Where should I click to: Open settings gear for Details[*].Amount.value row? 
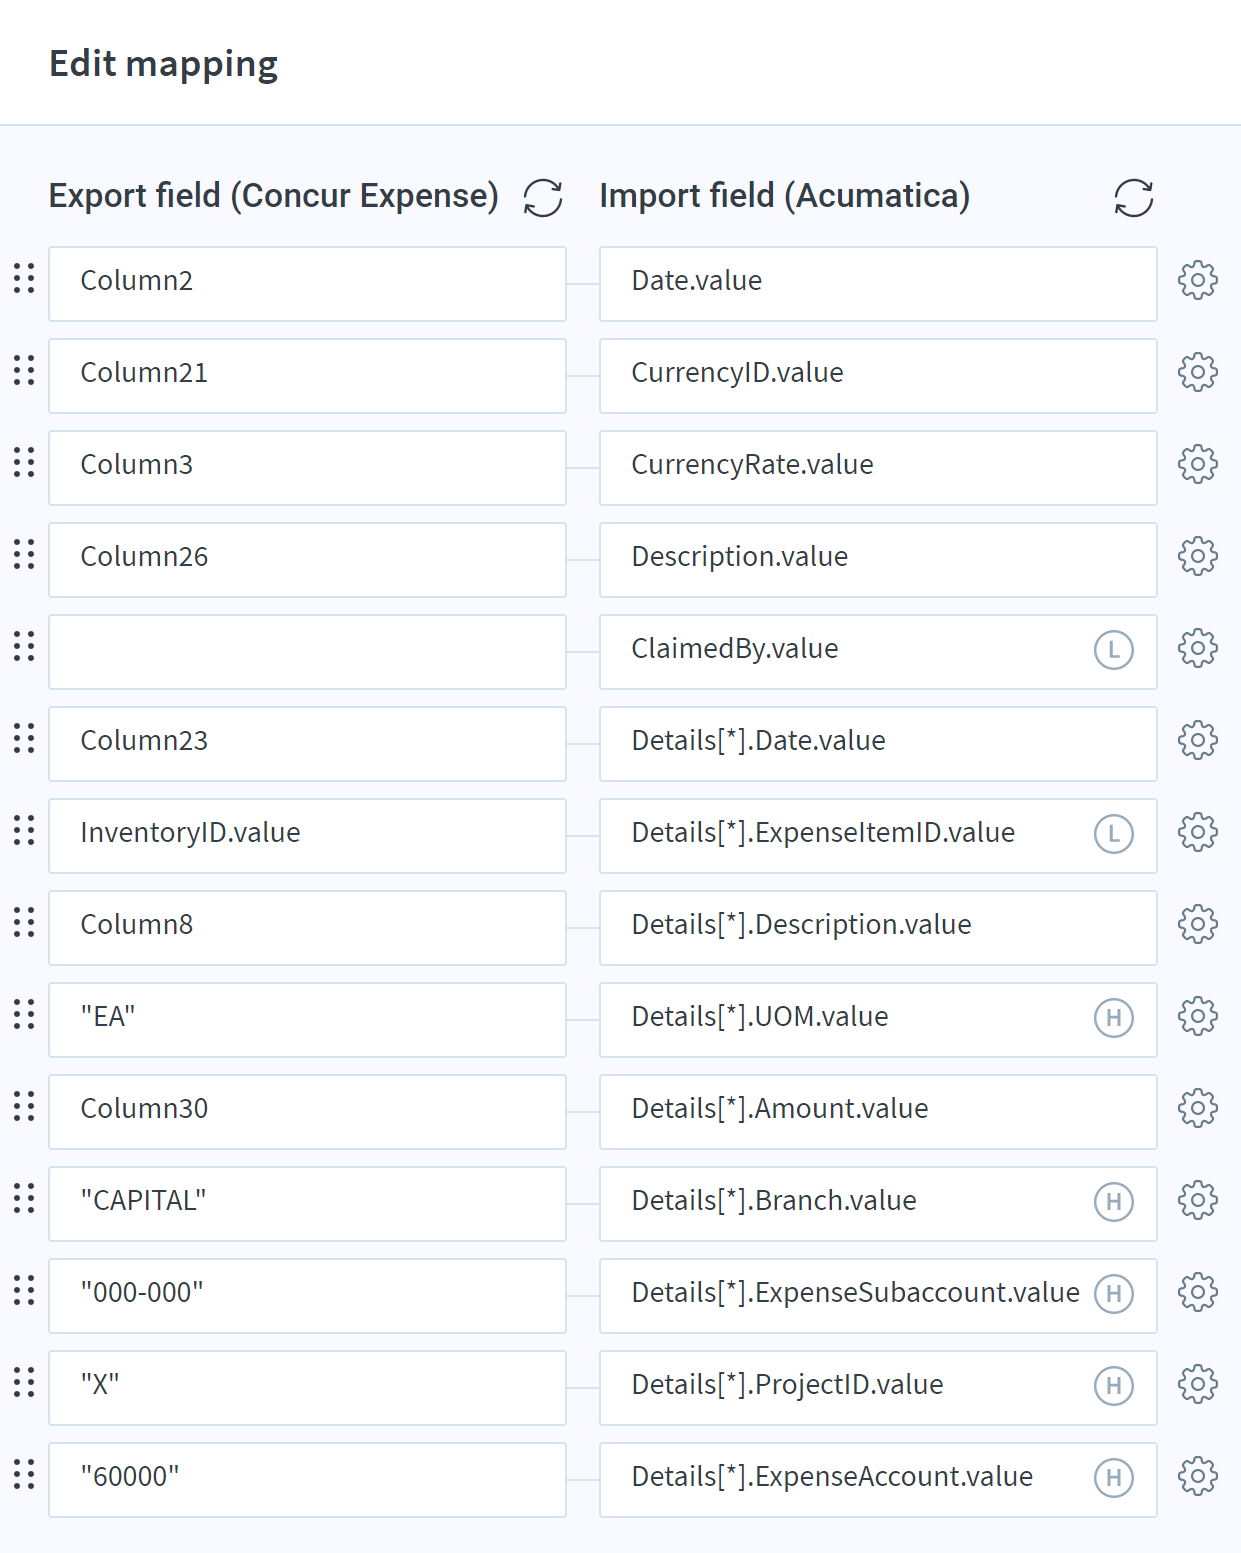point(1198,1109)
